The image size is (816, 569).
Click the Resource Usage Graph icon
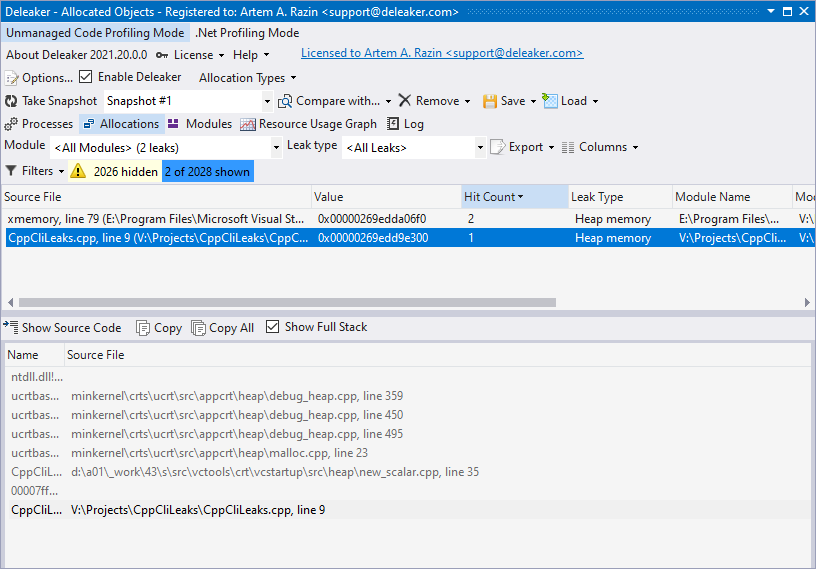(248, 124)
